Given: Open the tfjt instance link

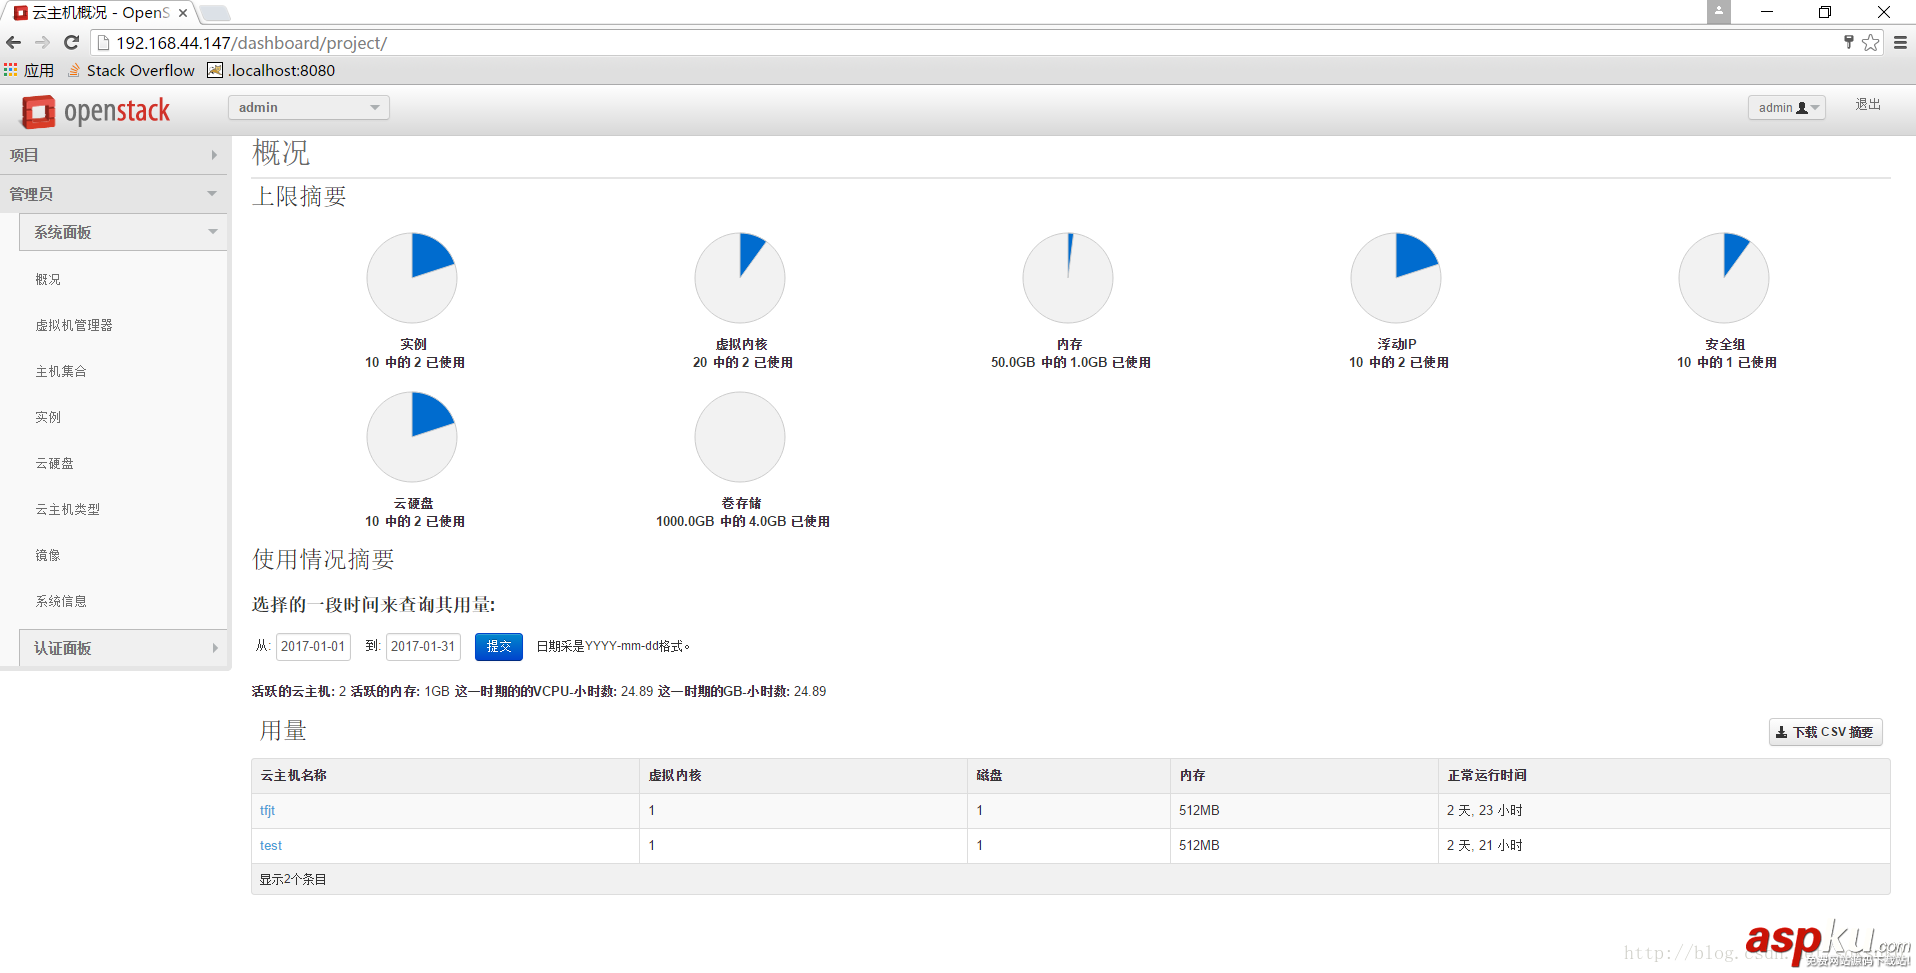Looking at the screenshot, I should tap(267, 811).
